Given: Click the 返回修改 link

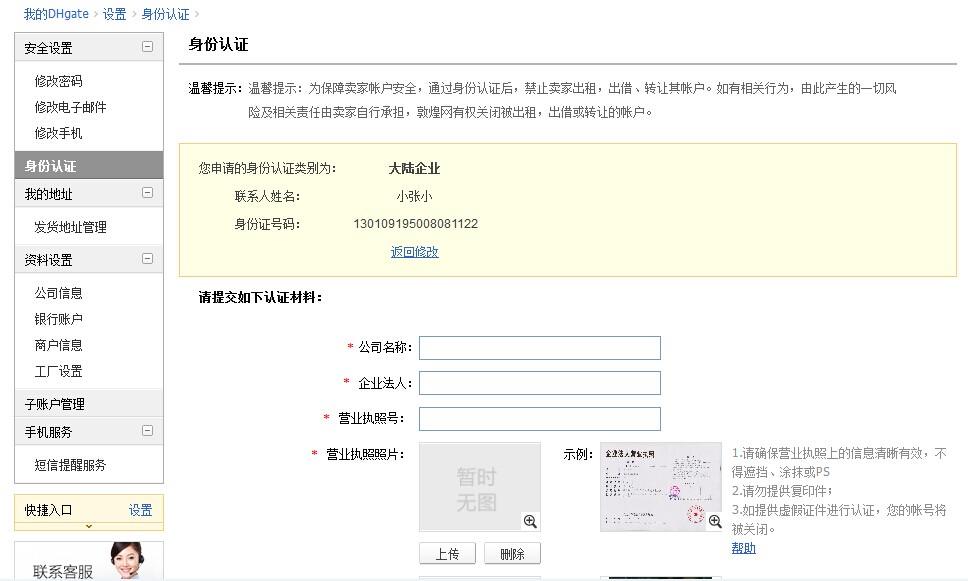Looking at the screenshot, I should point(414,252).
